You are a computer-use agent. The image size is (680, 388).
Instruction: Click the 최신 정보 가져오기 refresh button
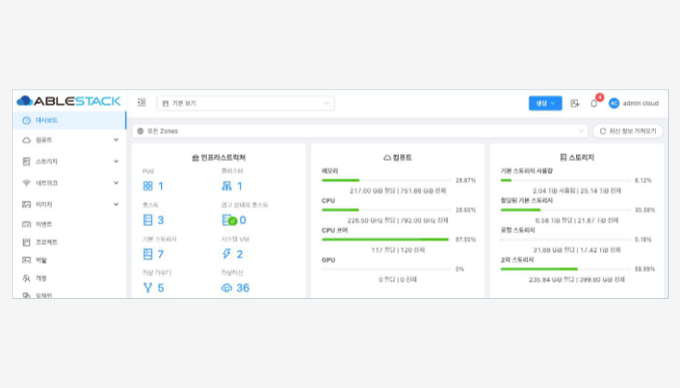628,131
